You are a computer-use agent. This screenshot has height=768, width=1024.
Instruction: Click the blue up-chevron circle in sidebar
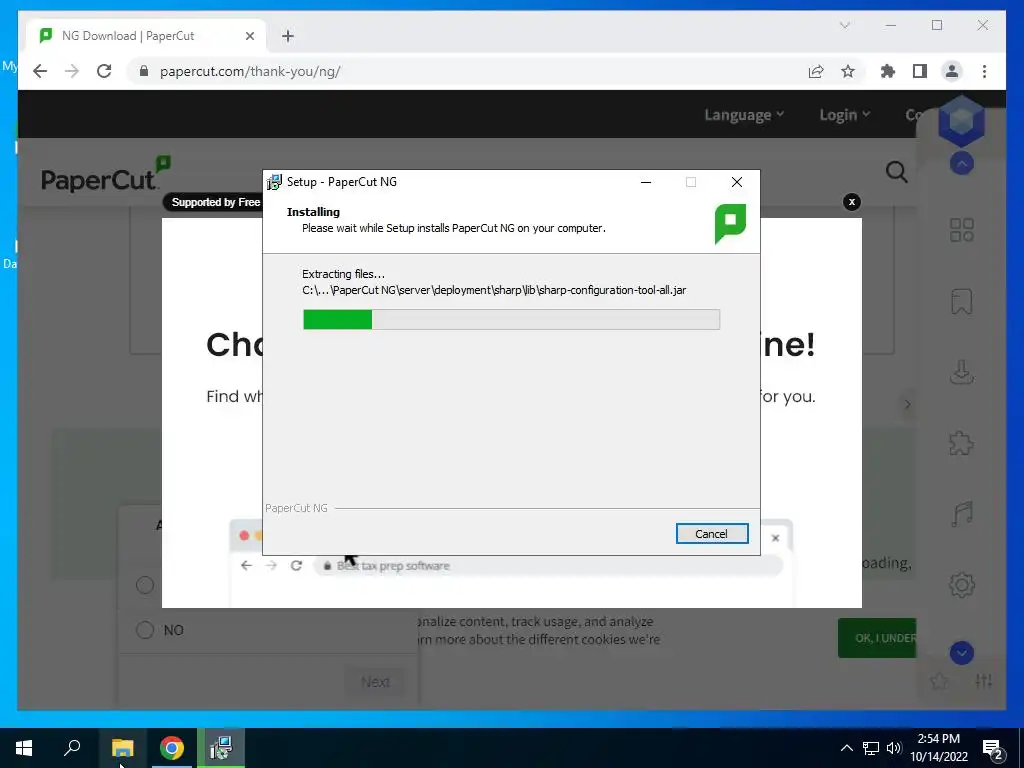tap(961, 163)
